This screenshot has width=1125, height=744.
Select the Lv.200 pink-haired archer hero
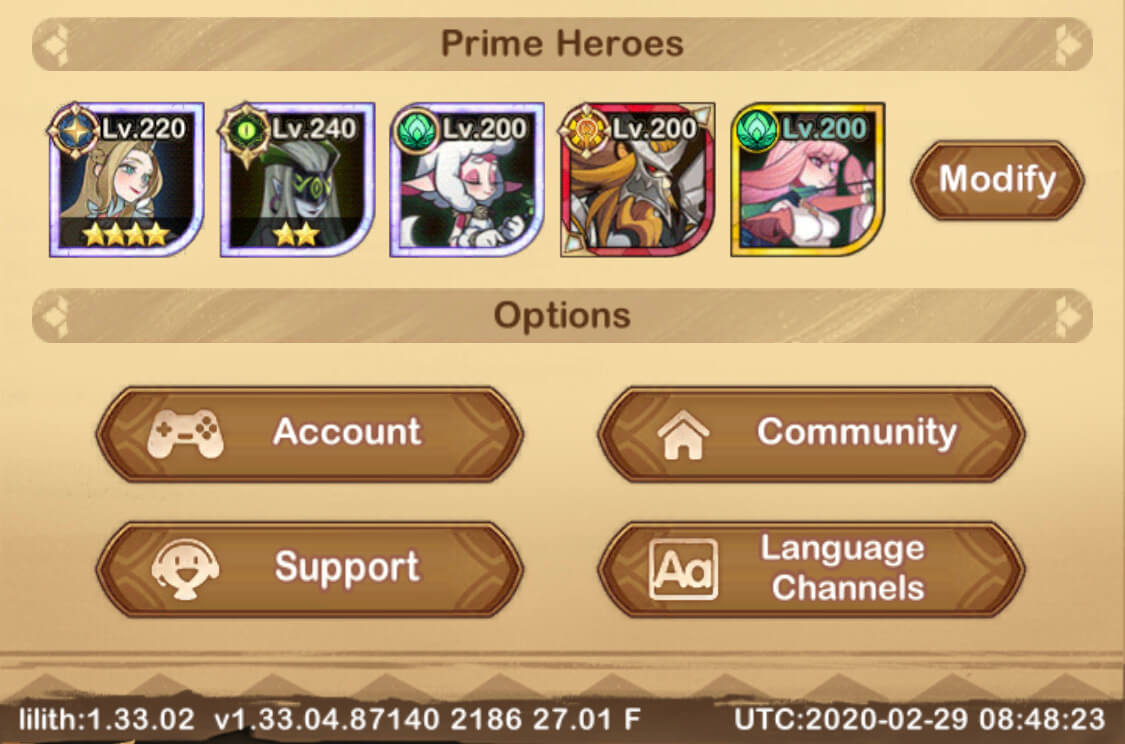[x=807, y=179]
